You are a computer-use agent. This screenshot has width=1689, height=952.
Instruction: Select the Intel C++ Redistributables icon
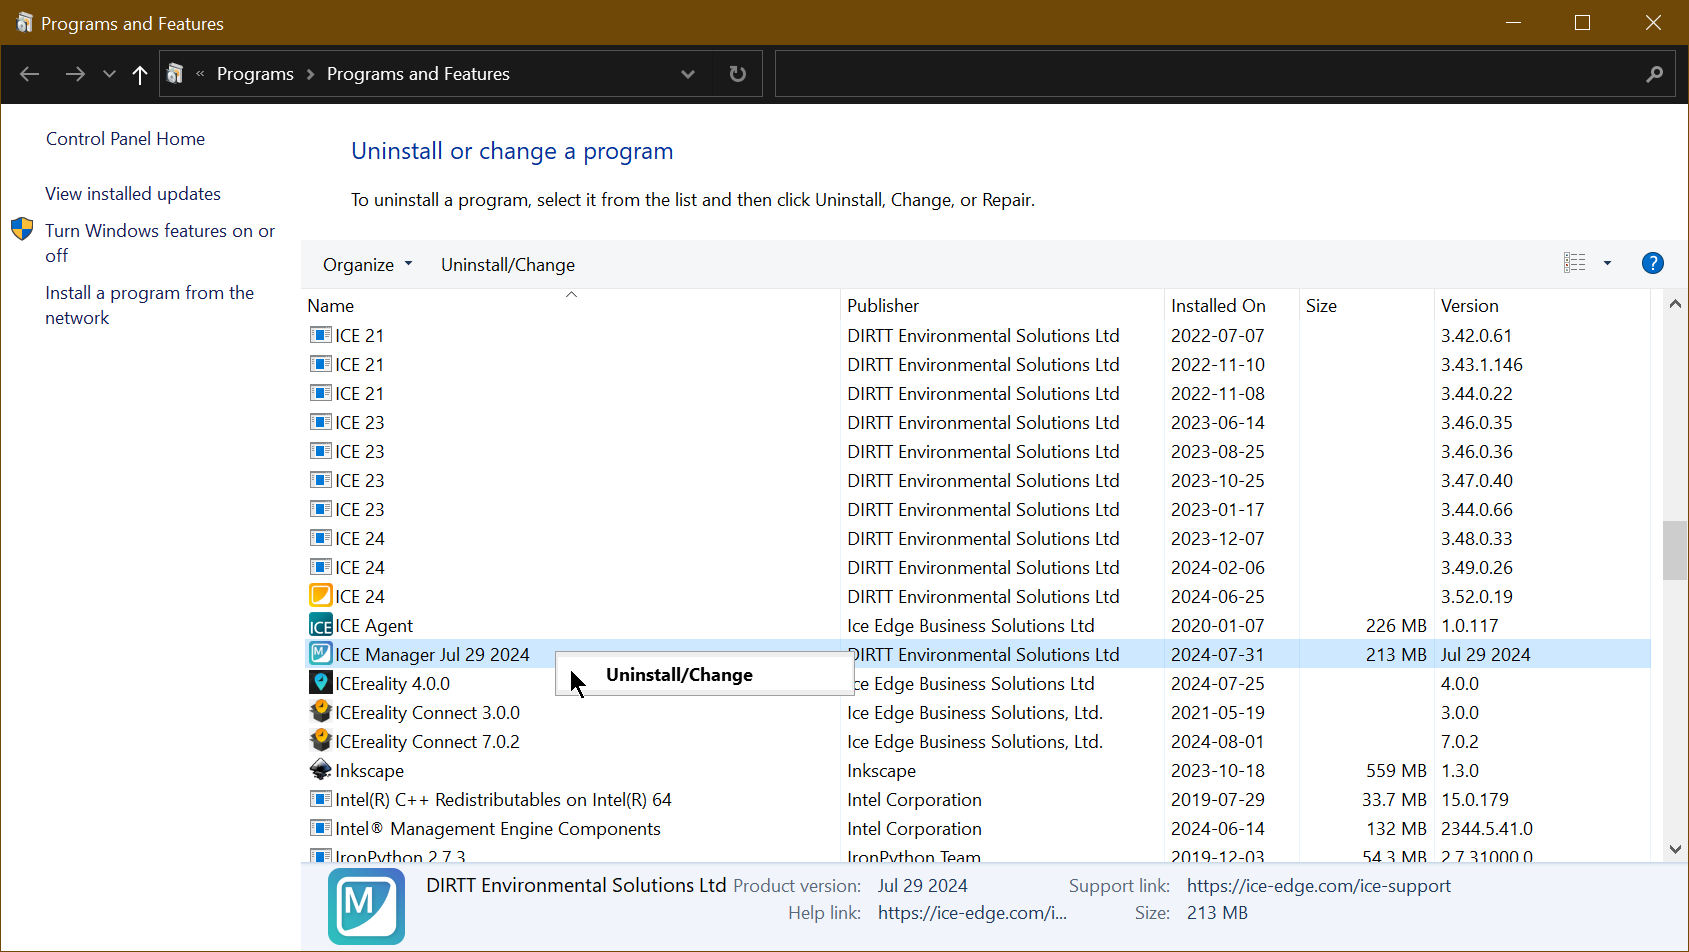320,799
